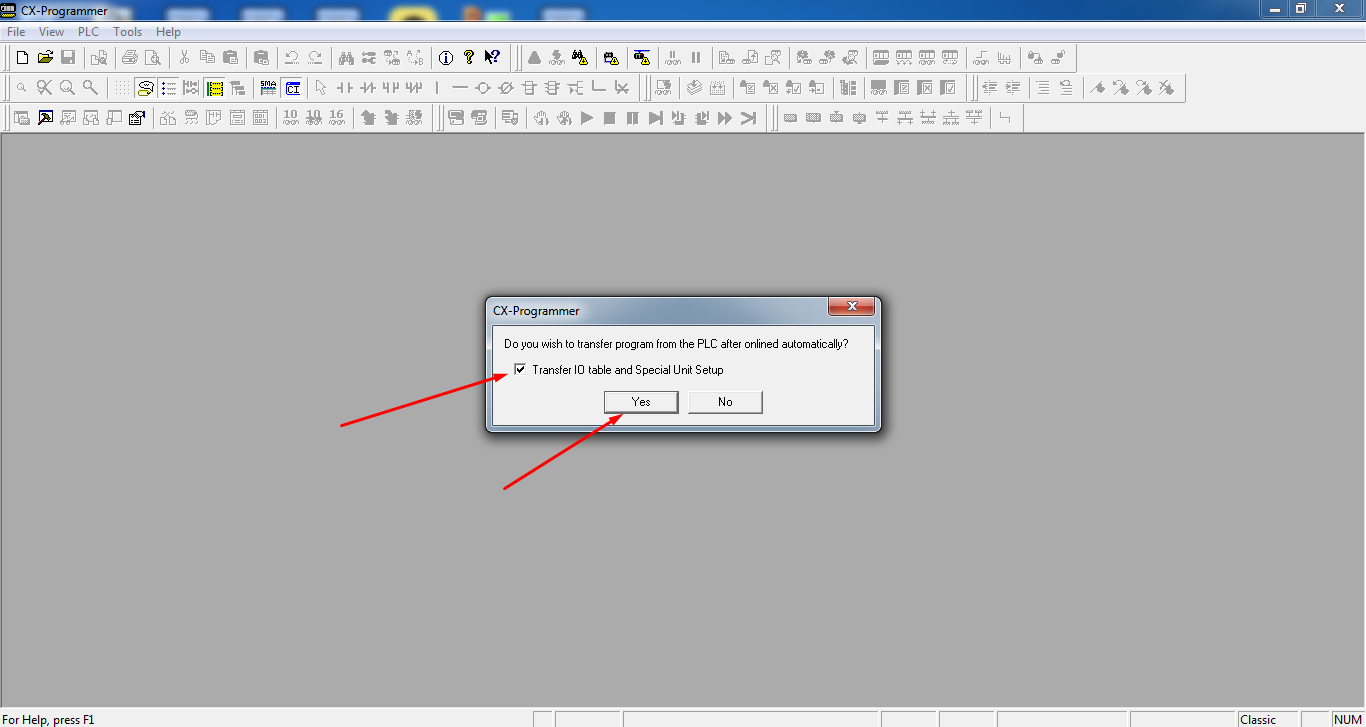Select the pointer selection tool

pos(321,88)
